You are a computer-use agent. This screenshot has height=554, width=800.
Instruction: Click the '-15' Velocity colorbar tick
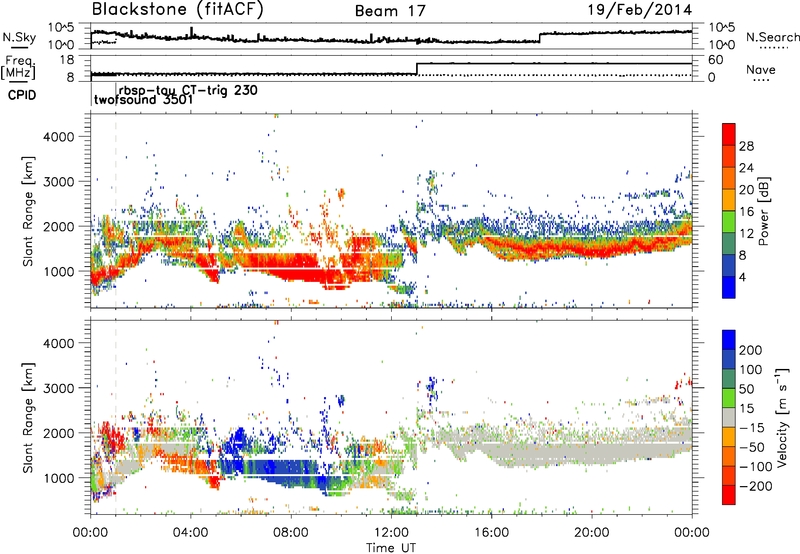tap(751, 427)
